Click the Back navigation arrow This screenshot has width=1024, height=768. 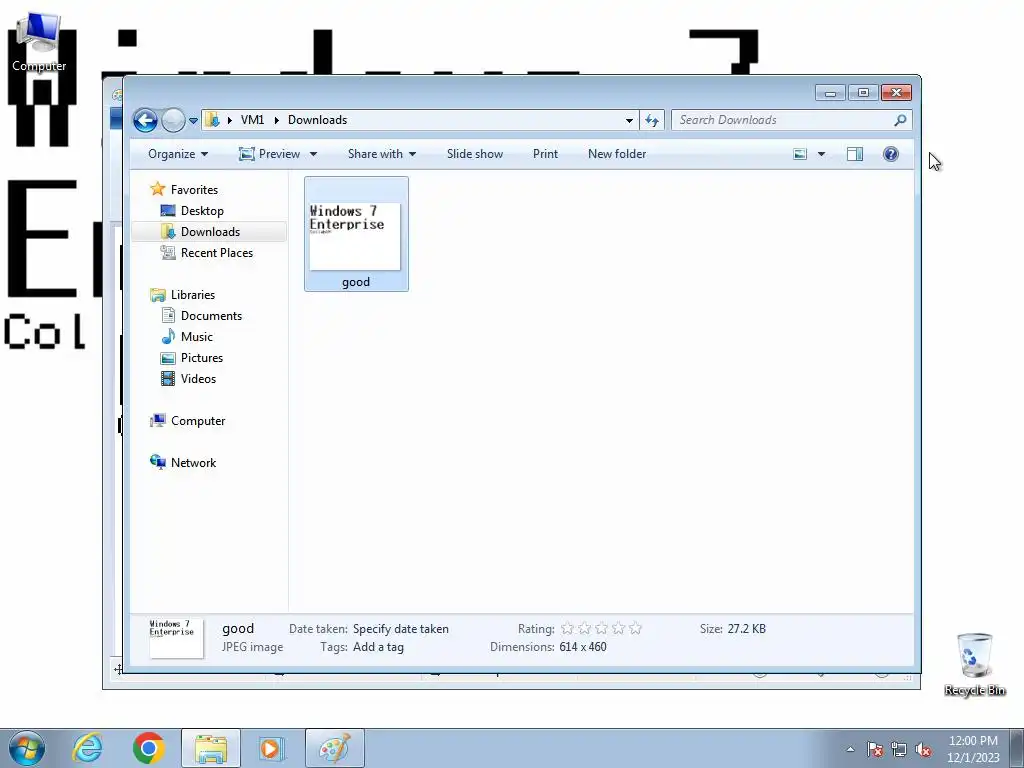tap(145, 120)
